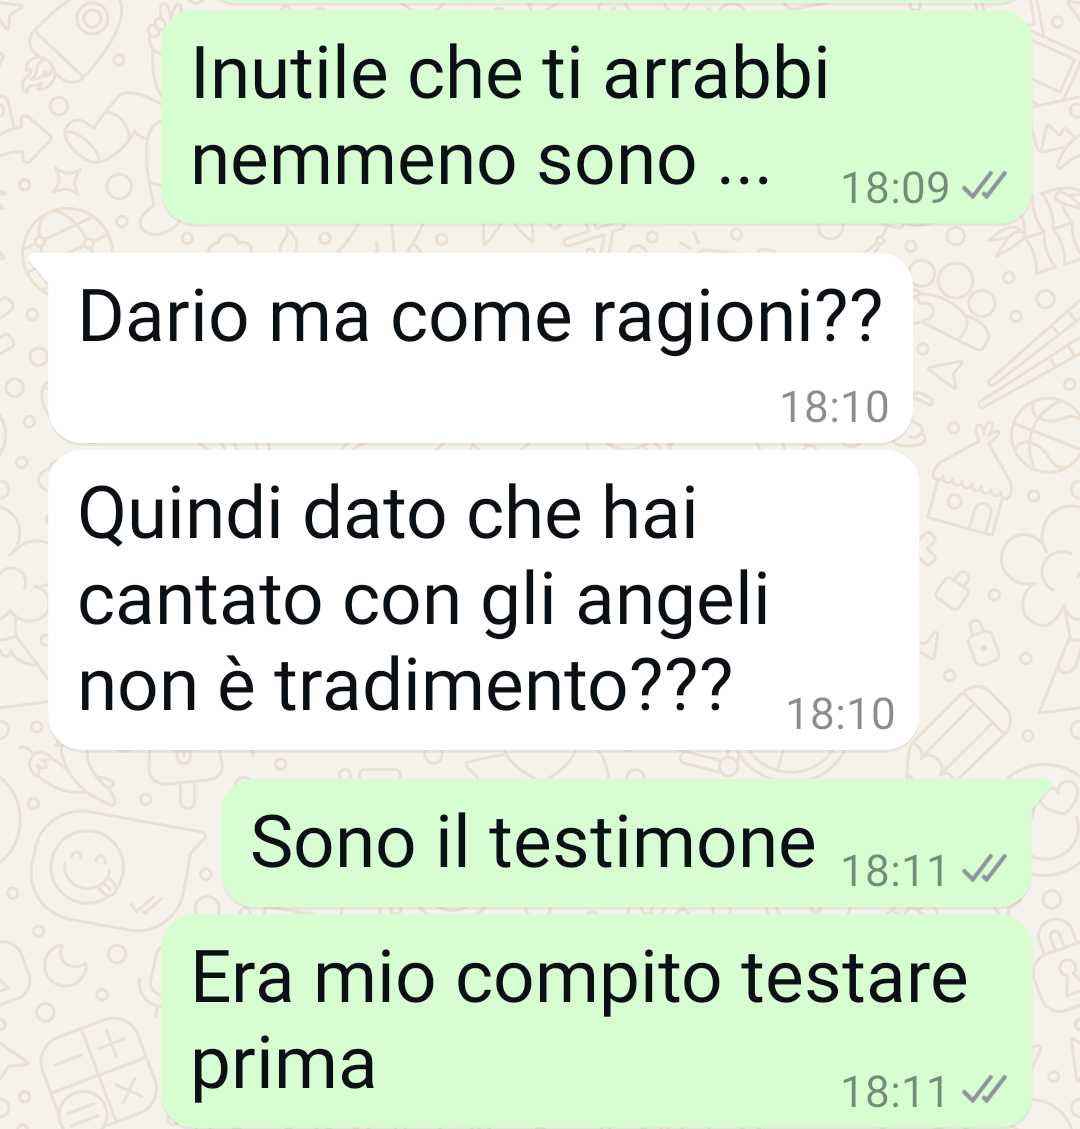Click the word "angeli"
This screenshot has height=1129, width=1080.
[672, 601]
